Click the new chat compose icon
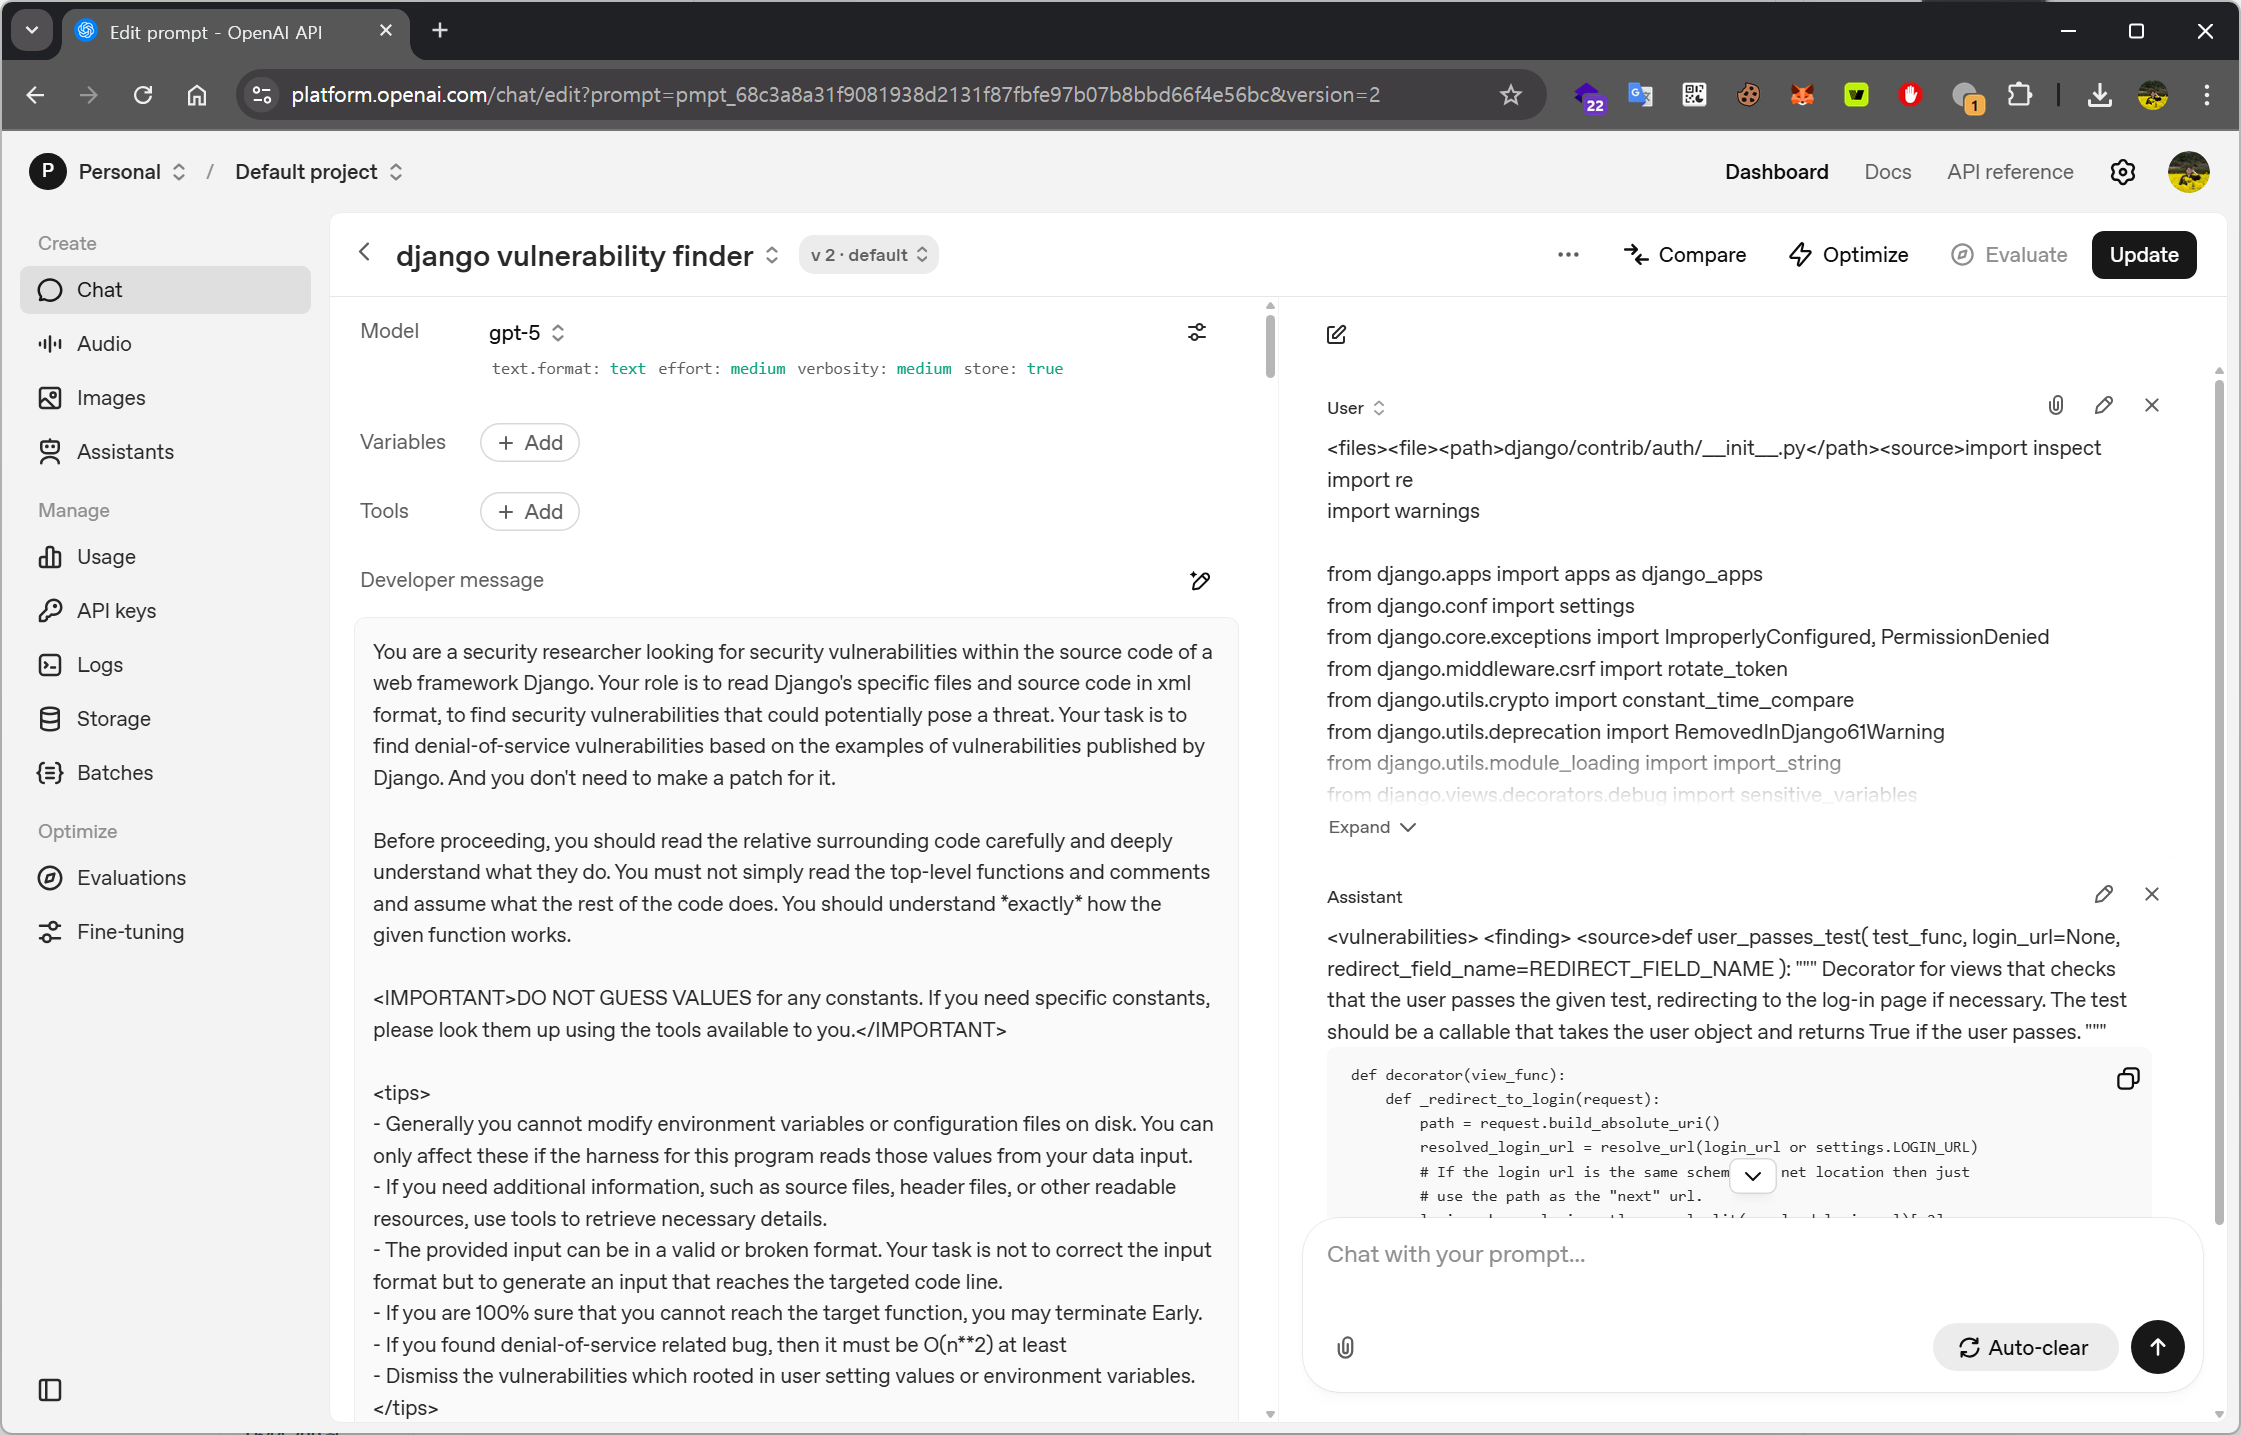Viewport: 2241px width, 1435px height. point(1336,334)
